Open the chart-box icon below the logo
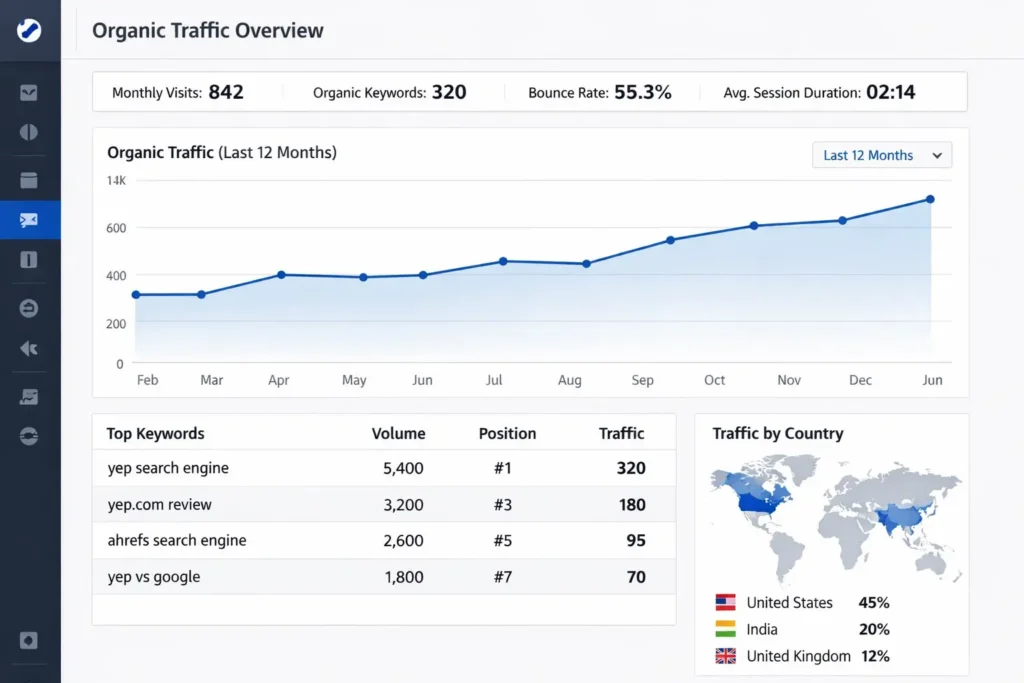1024x683 pixels. (29, 93)
